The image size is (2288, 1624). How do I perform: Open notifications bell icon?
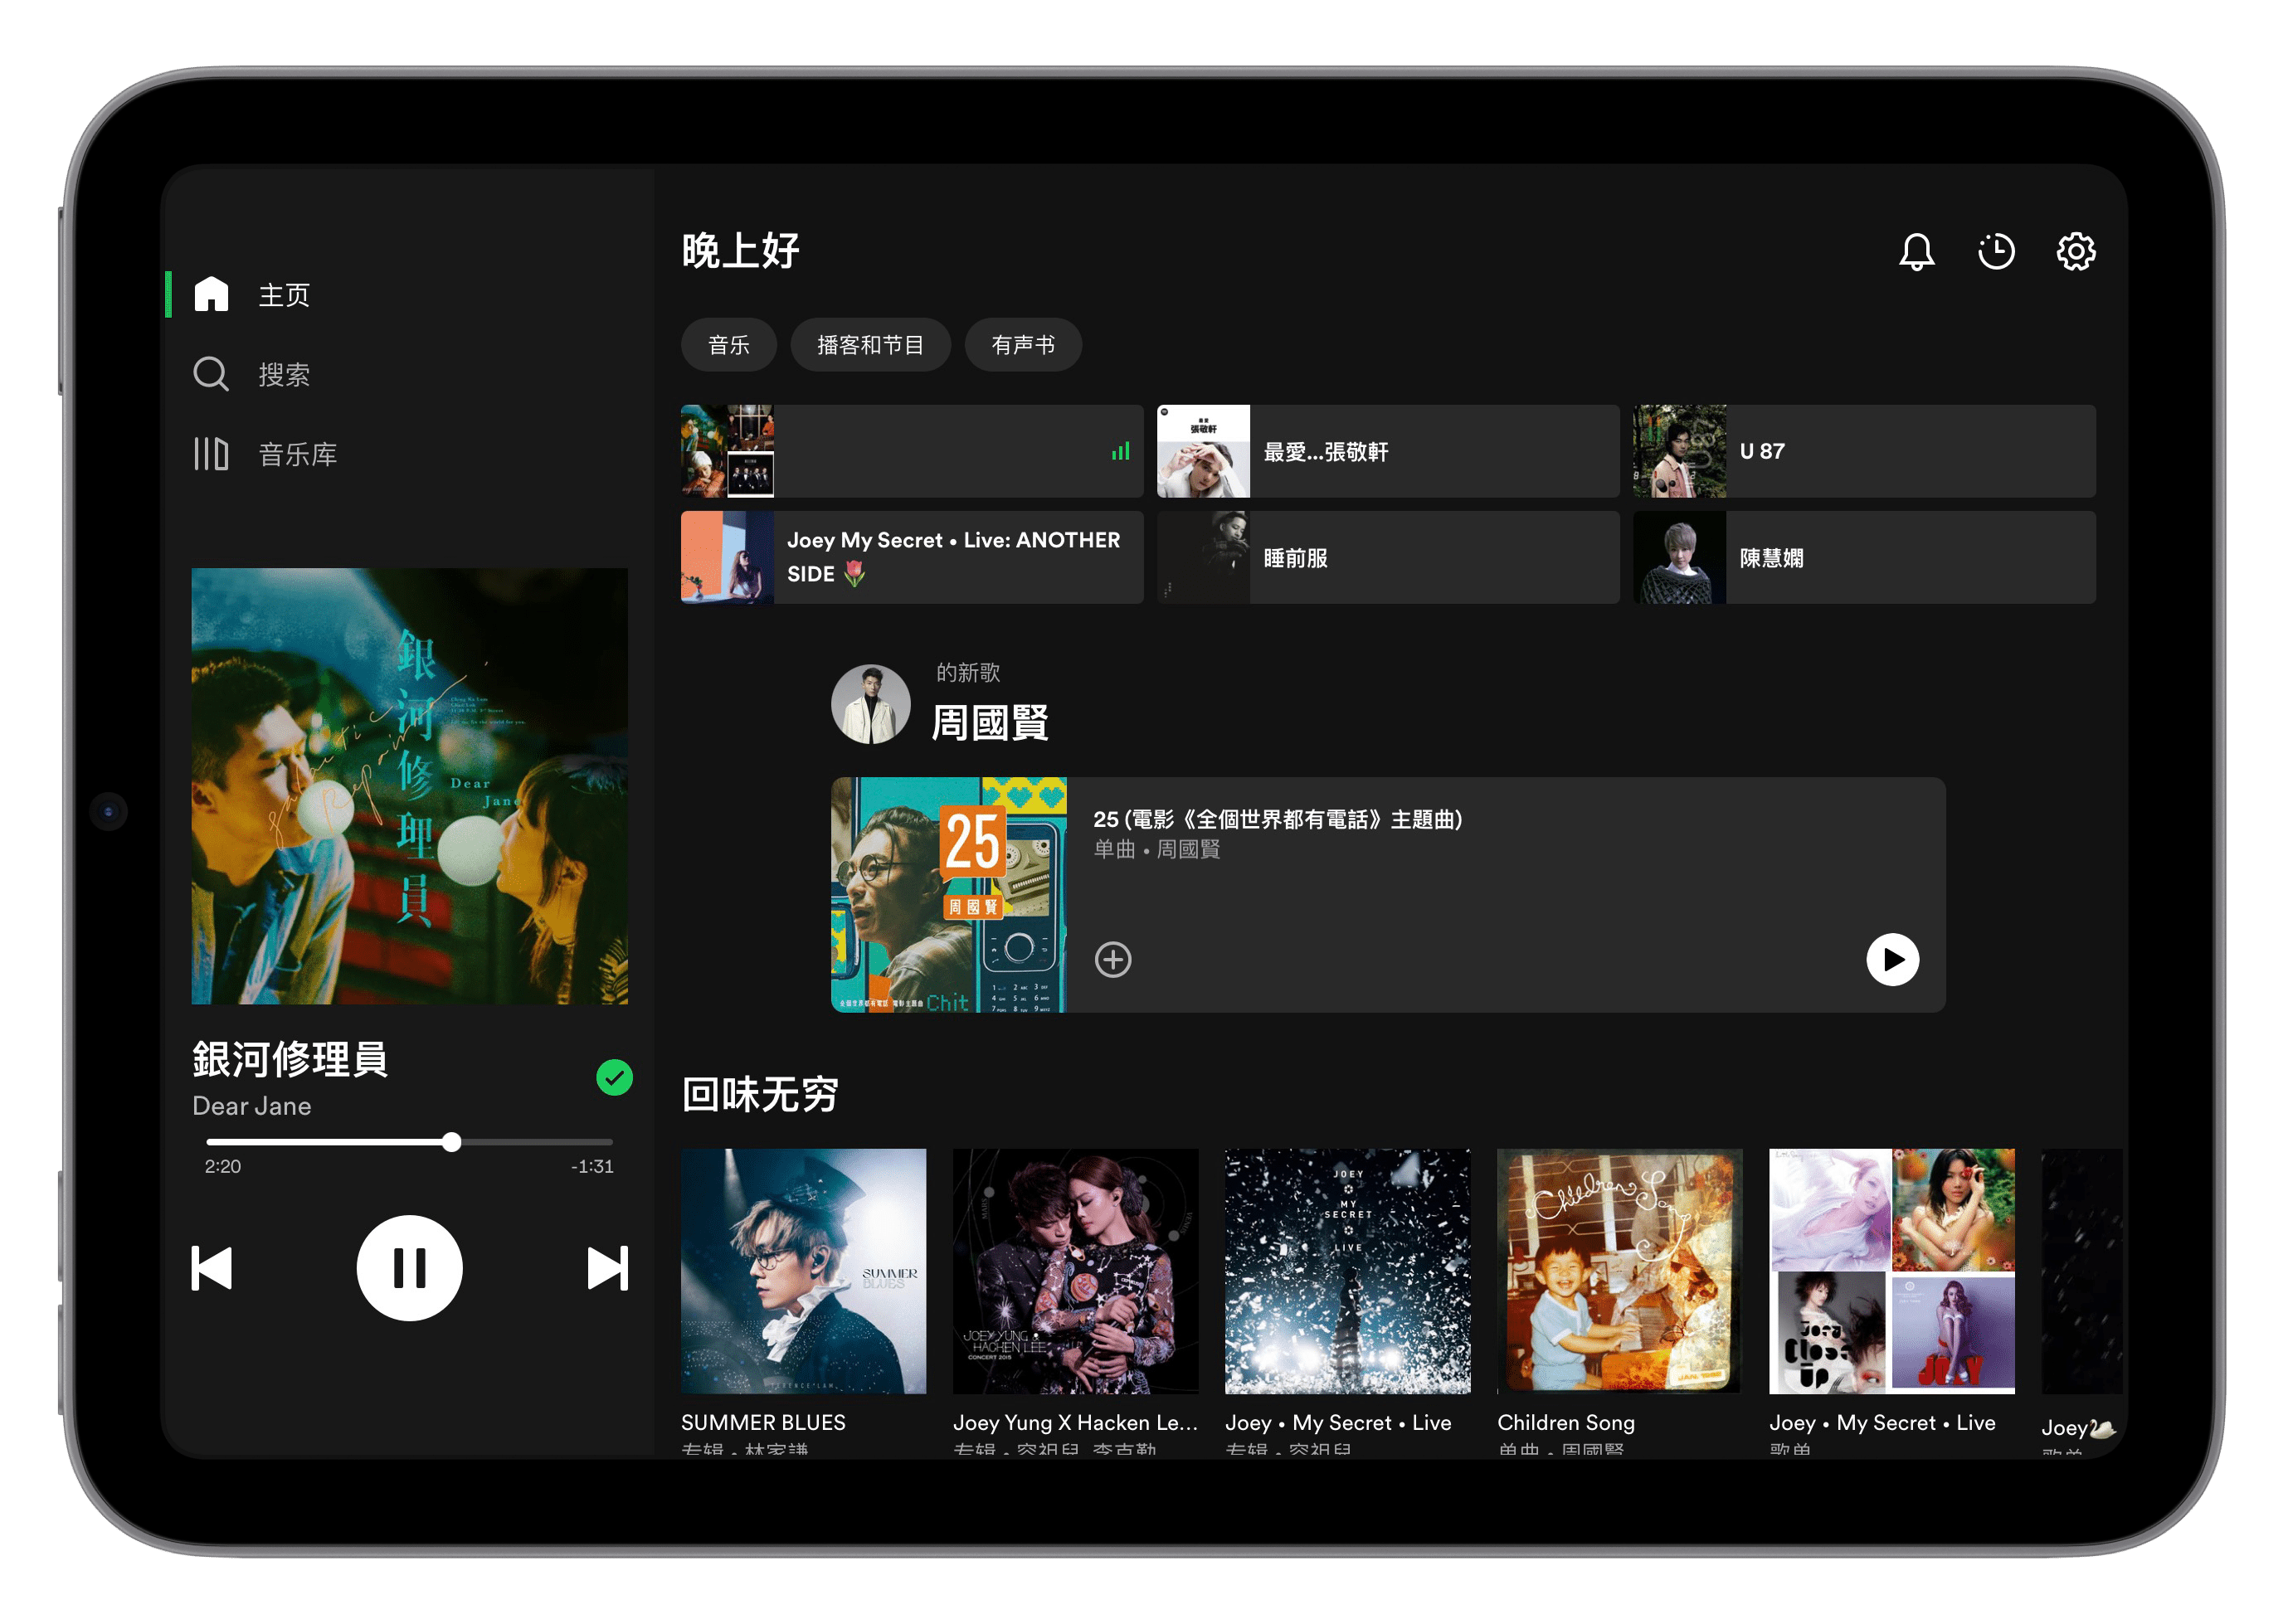click(1916, 251)
